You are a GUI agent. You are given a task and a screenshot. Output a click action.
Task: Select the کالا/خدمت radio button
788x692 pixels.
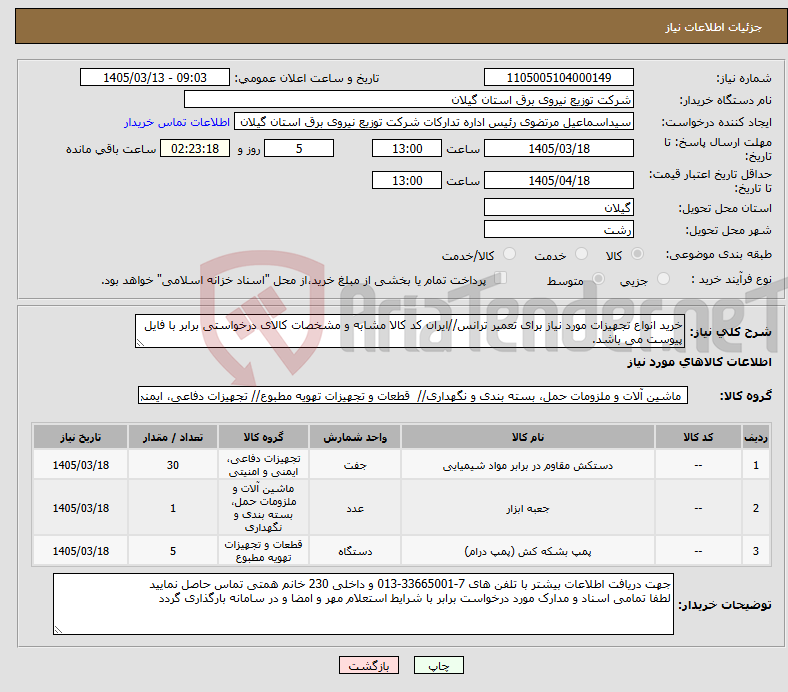tap(510, 254)
